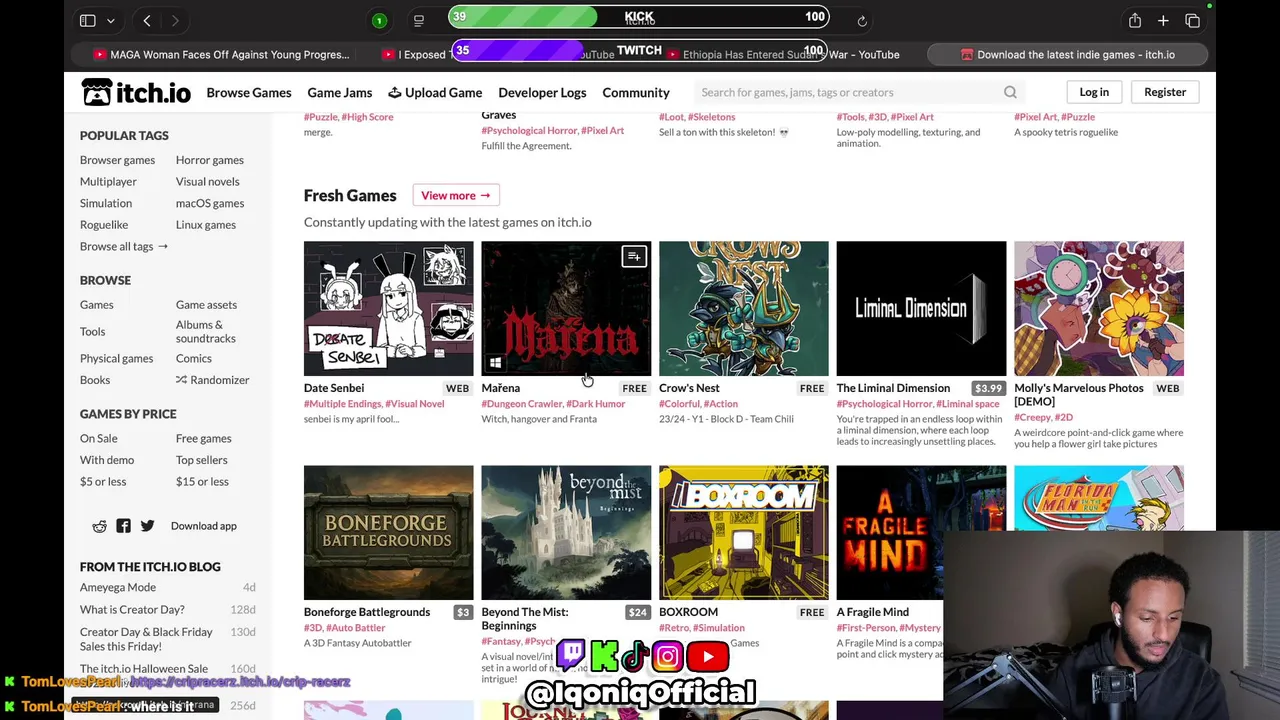The image size is (1280, 720).
Task: Click the A Fragile Mind title
Action: tap(872, 612)
